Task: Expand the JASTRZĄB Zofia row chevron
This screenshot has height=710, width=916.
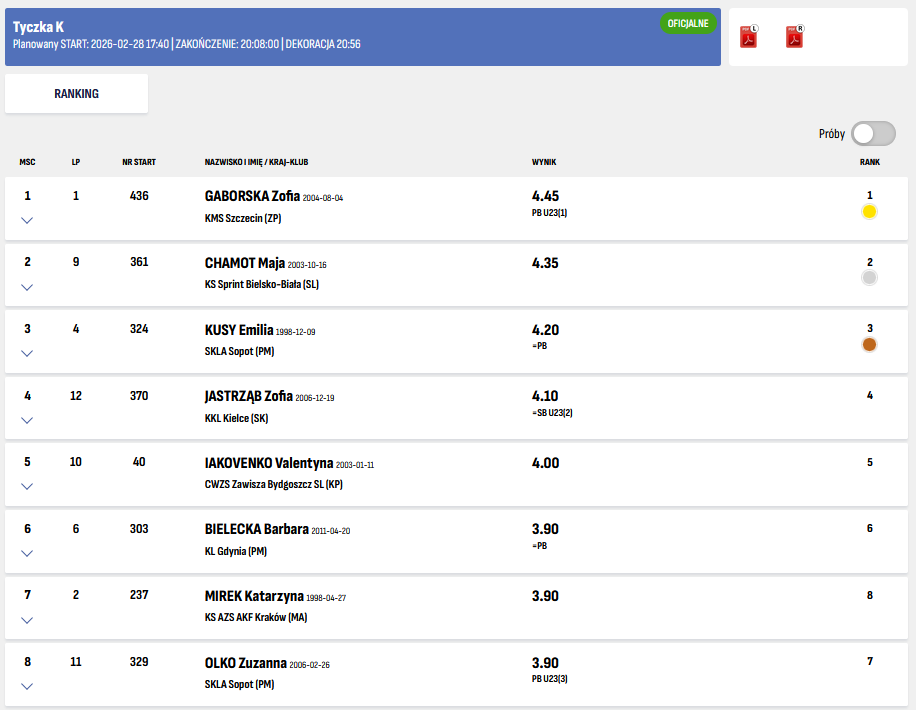Action: tap(27, 420)
